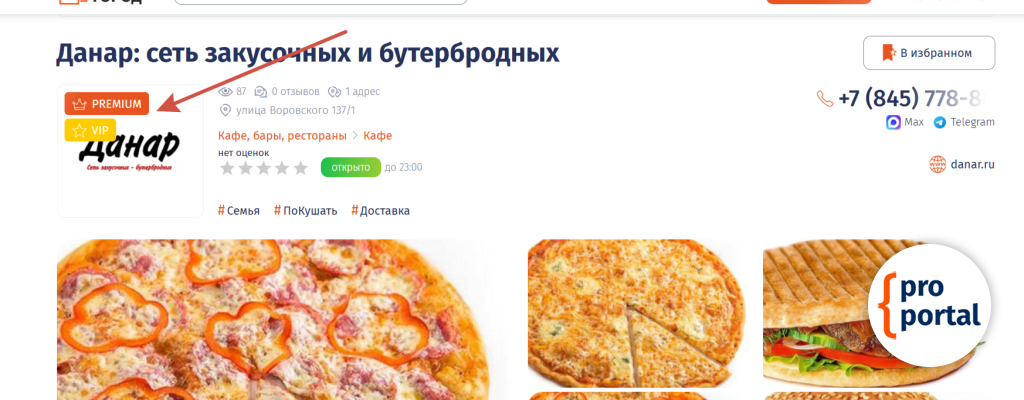Viewport: 1024px width, 400px height.
Task: Click the location pin icon by address
Action: click(225, 110)
